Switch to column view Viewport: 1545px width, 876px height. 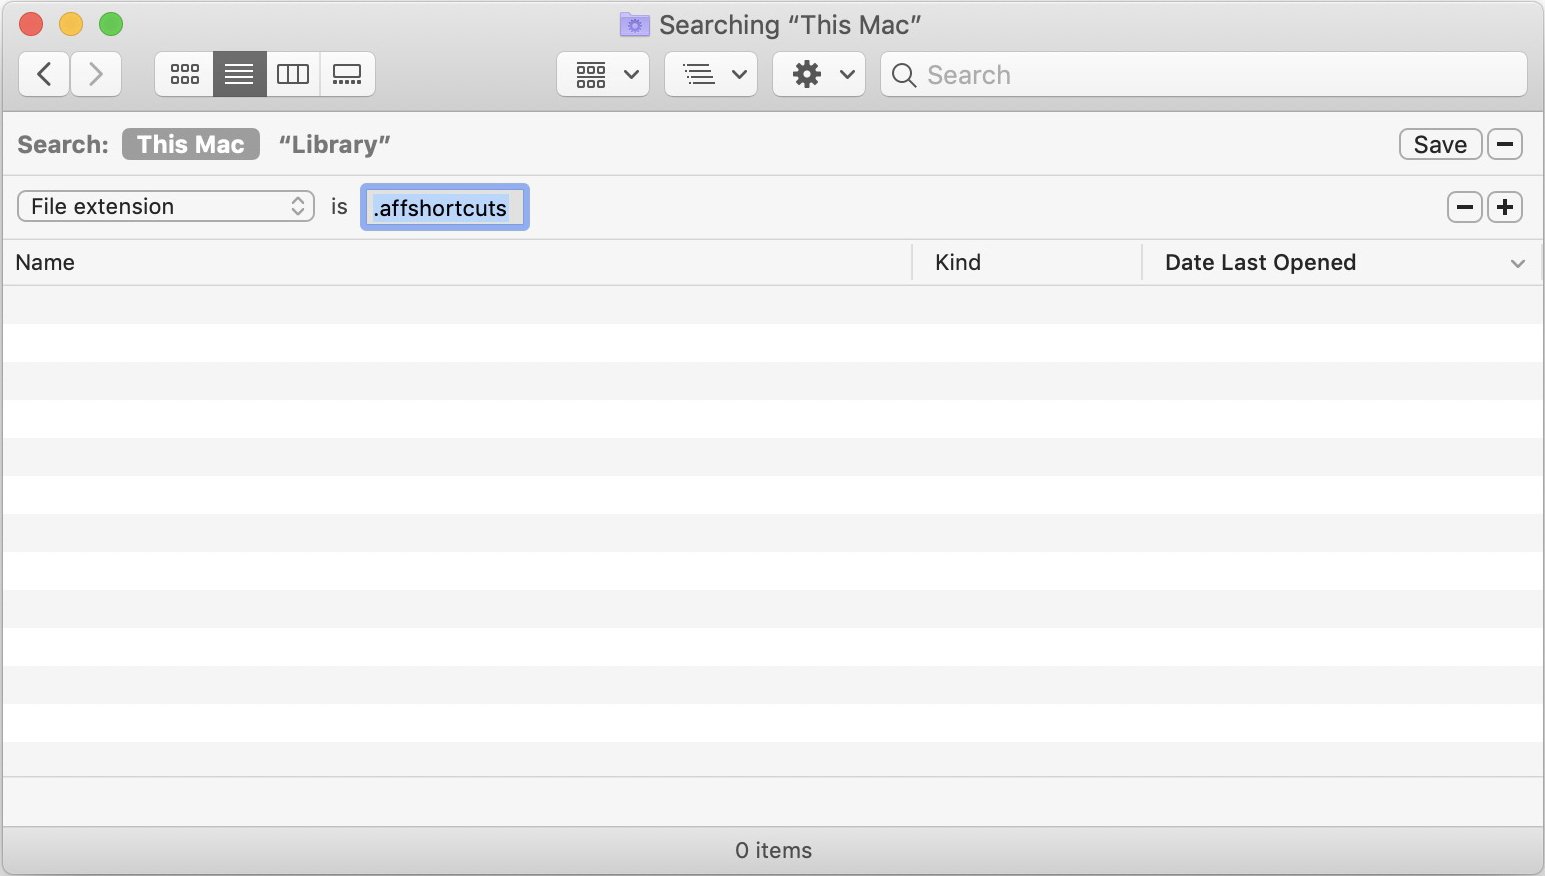click(x=292, y=74)
